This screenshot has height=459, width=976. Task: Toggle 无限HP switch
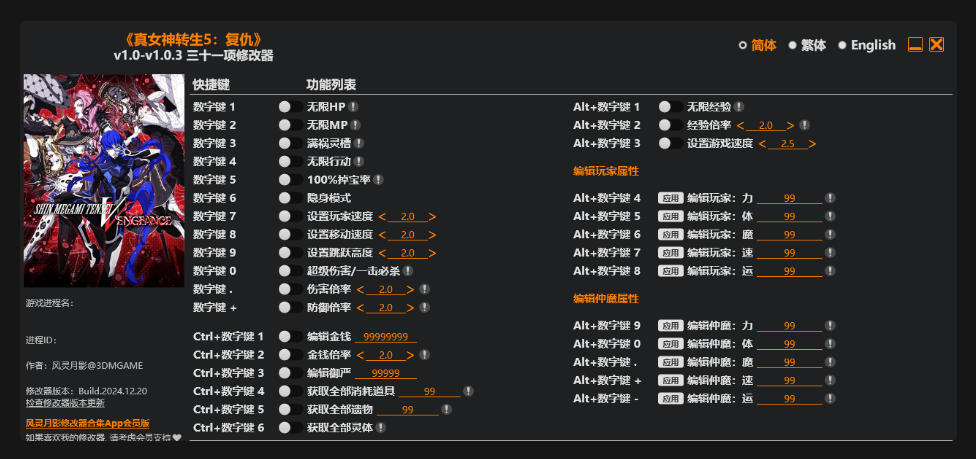tap(290, 106)
